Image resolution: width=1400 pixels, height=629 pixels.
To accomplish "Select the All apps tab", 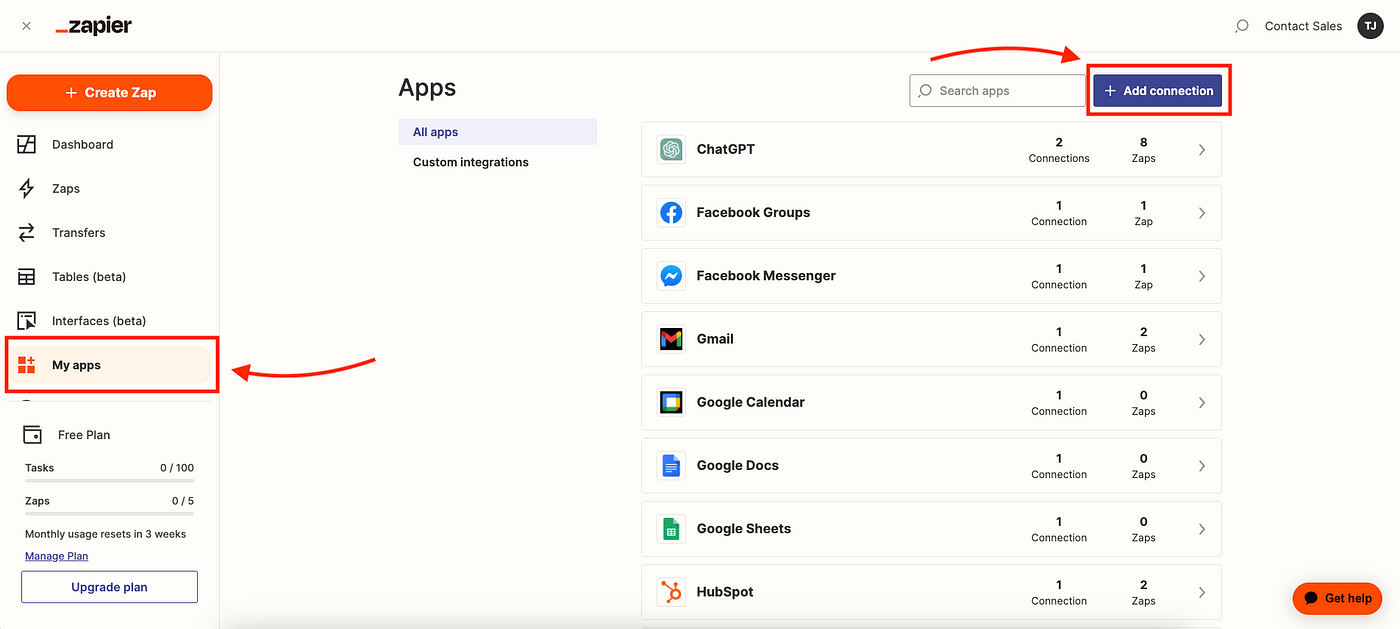I will tap(497, 132).
